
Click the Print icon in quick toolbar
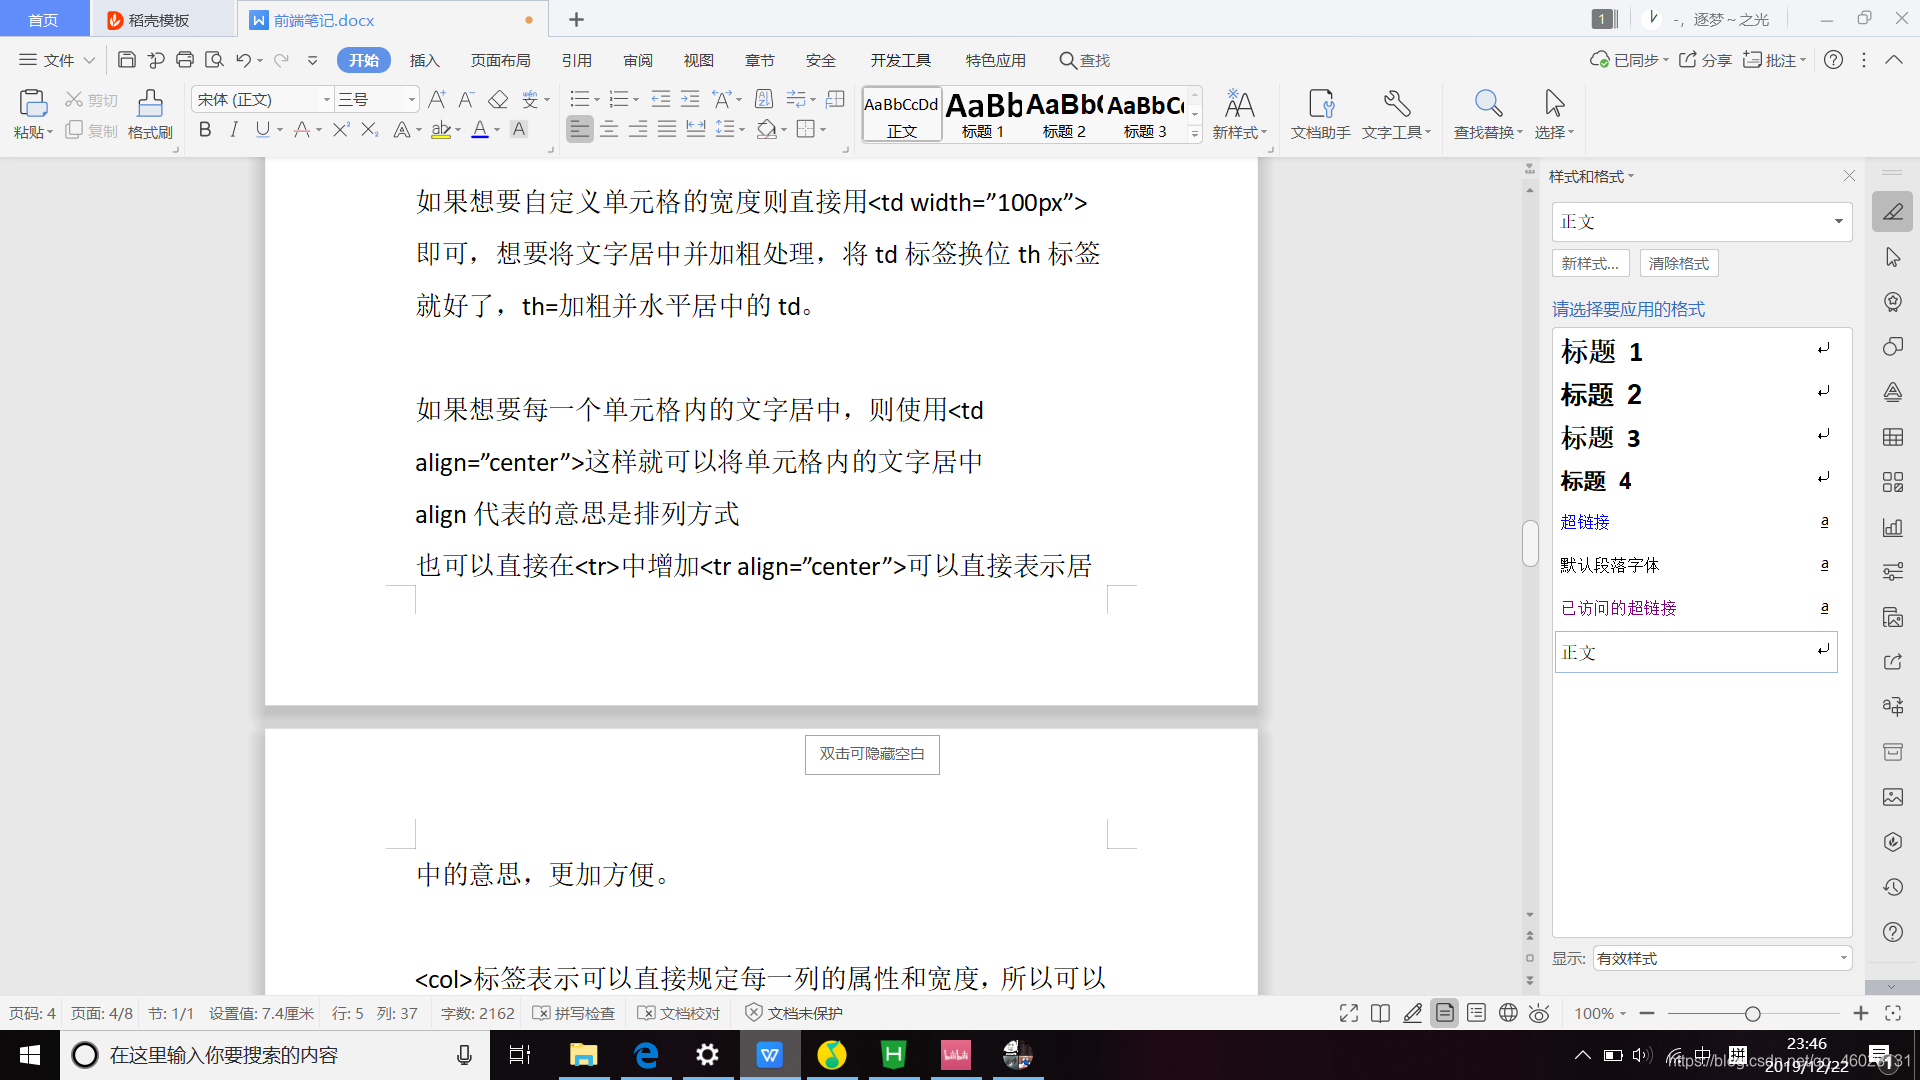(x=185, y=60)
